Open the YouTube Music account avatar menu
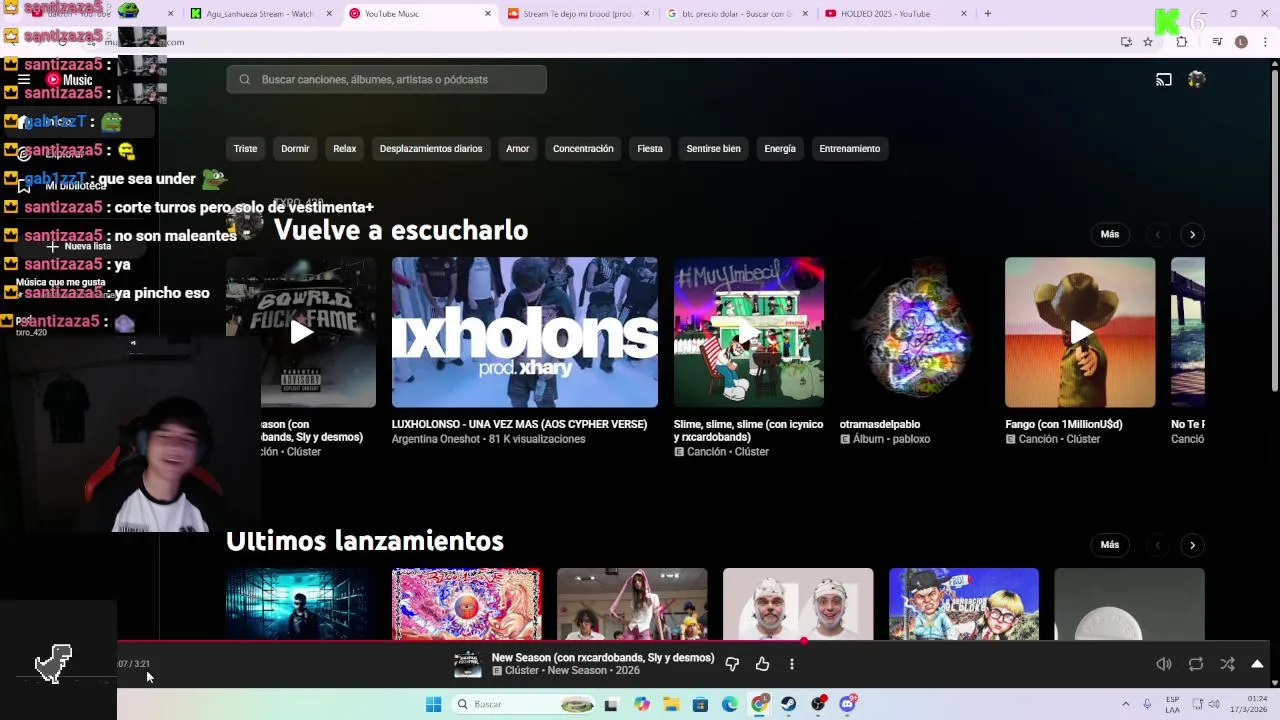This screenshot has height=720, width=1280. pyautogui.click(x=1196, y=79)
